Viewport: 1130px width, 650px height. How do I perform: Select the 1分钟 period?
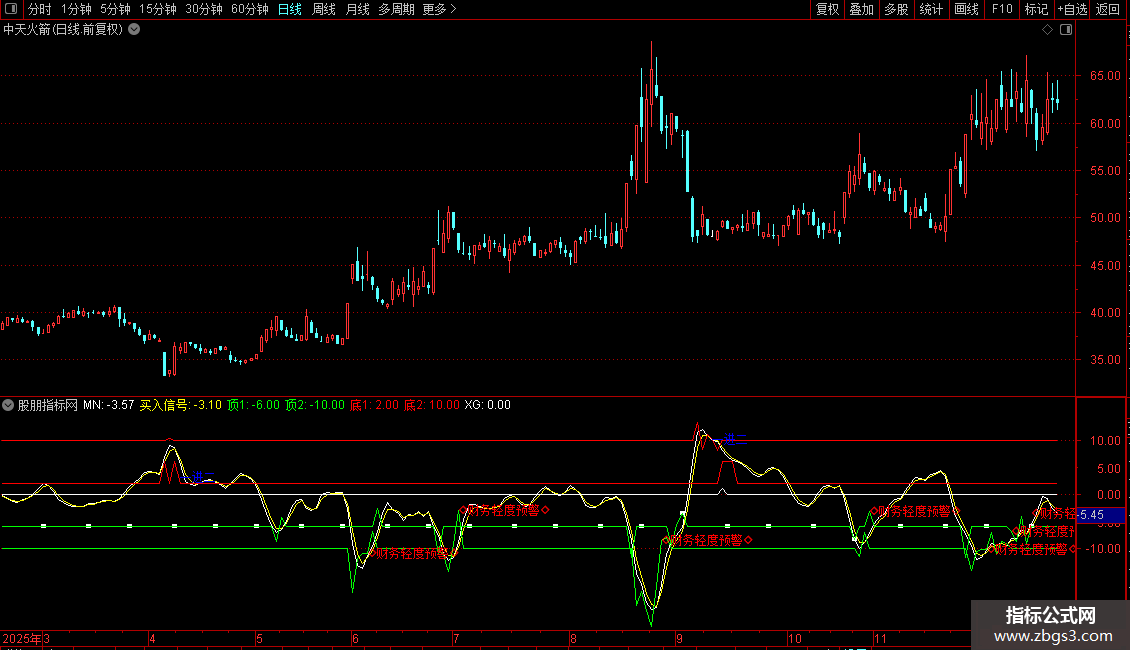click(x=76, y=9)
